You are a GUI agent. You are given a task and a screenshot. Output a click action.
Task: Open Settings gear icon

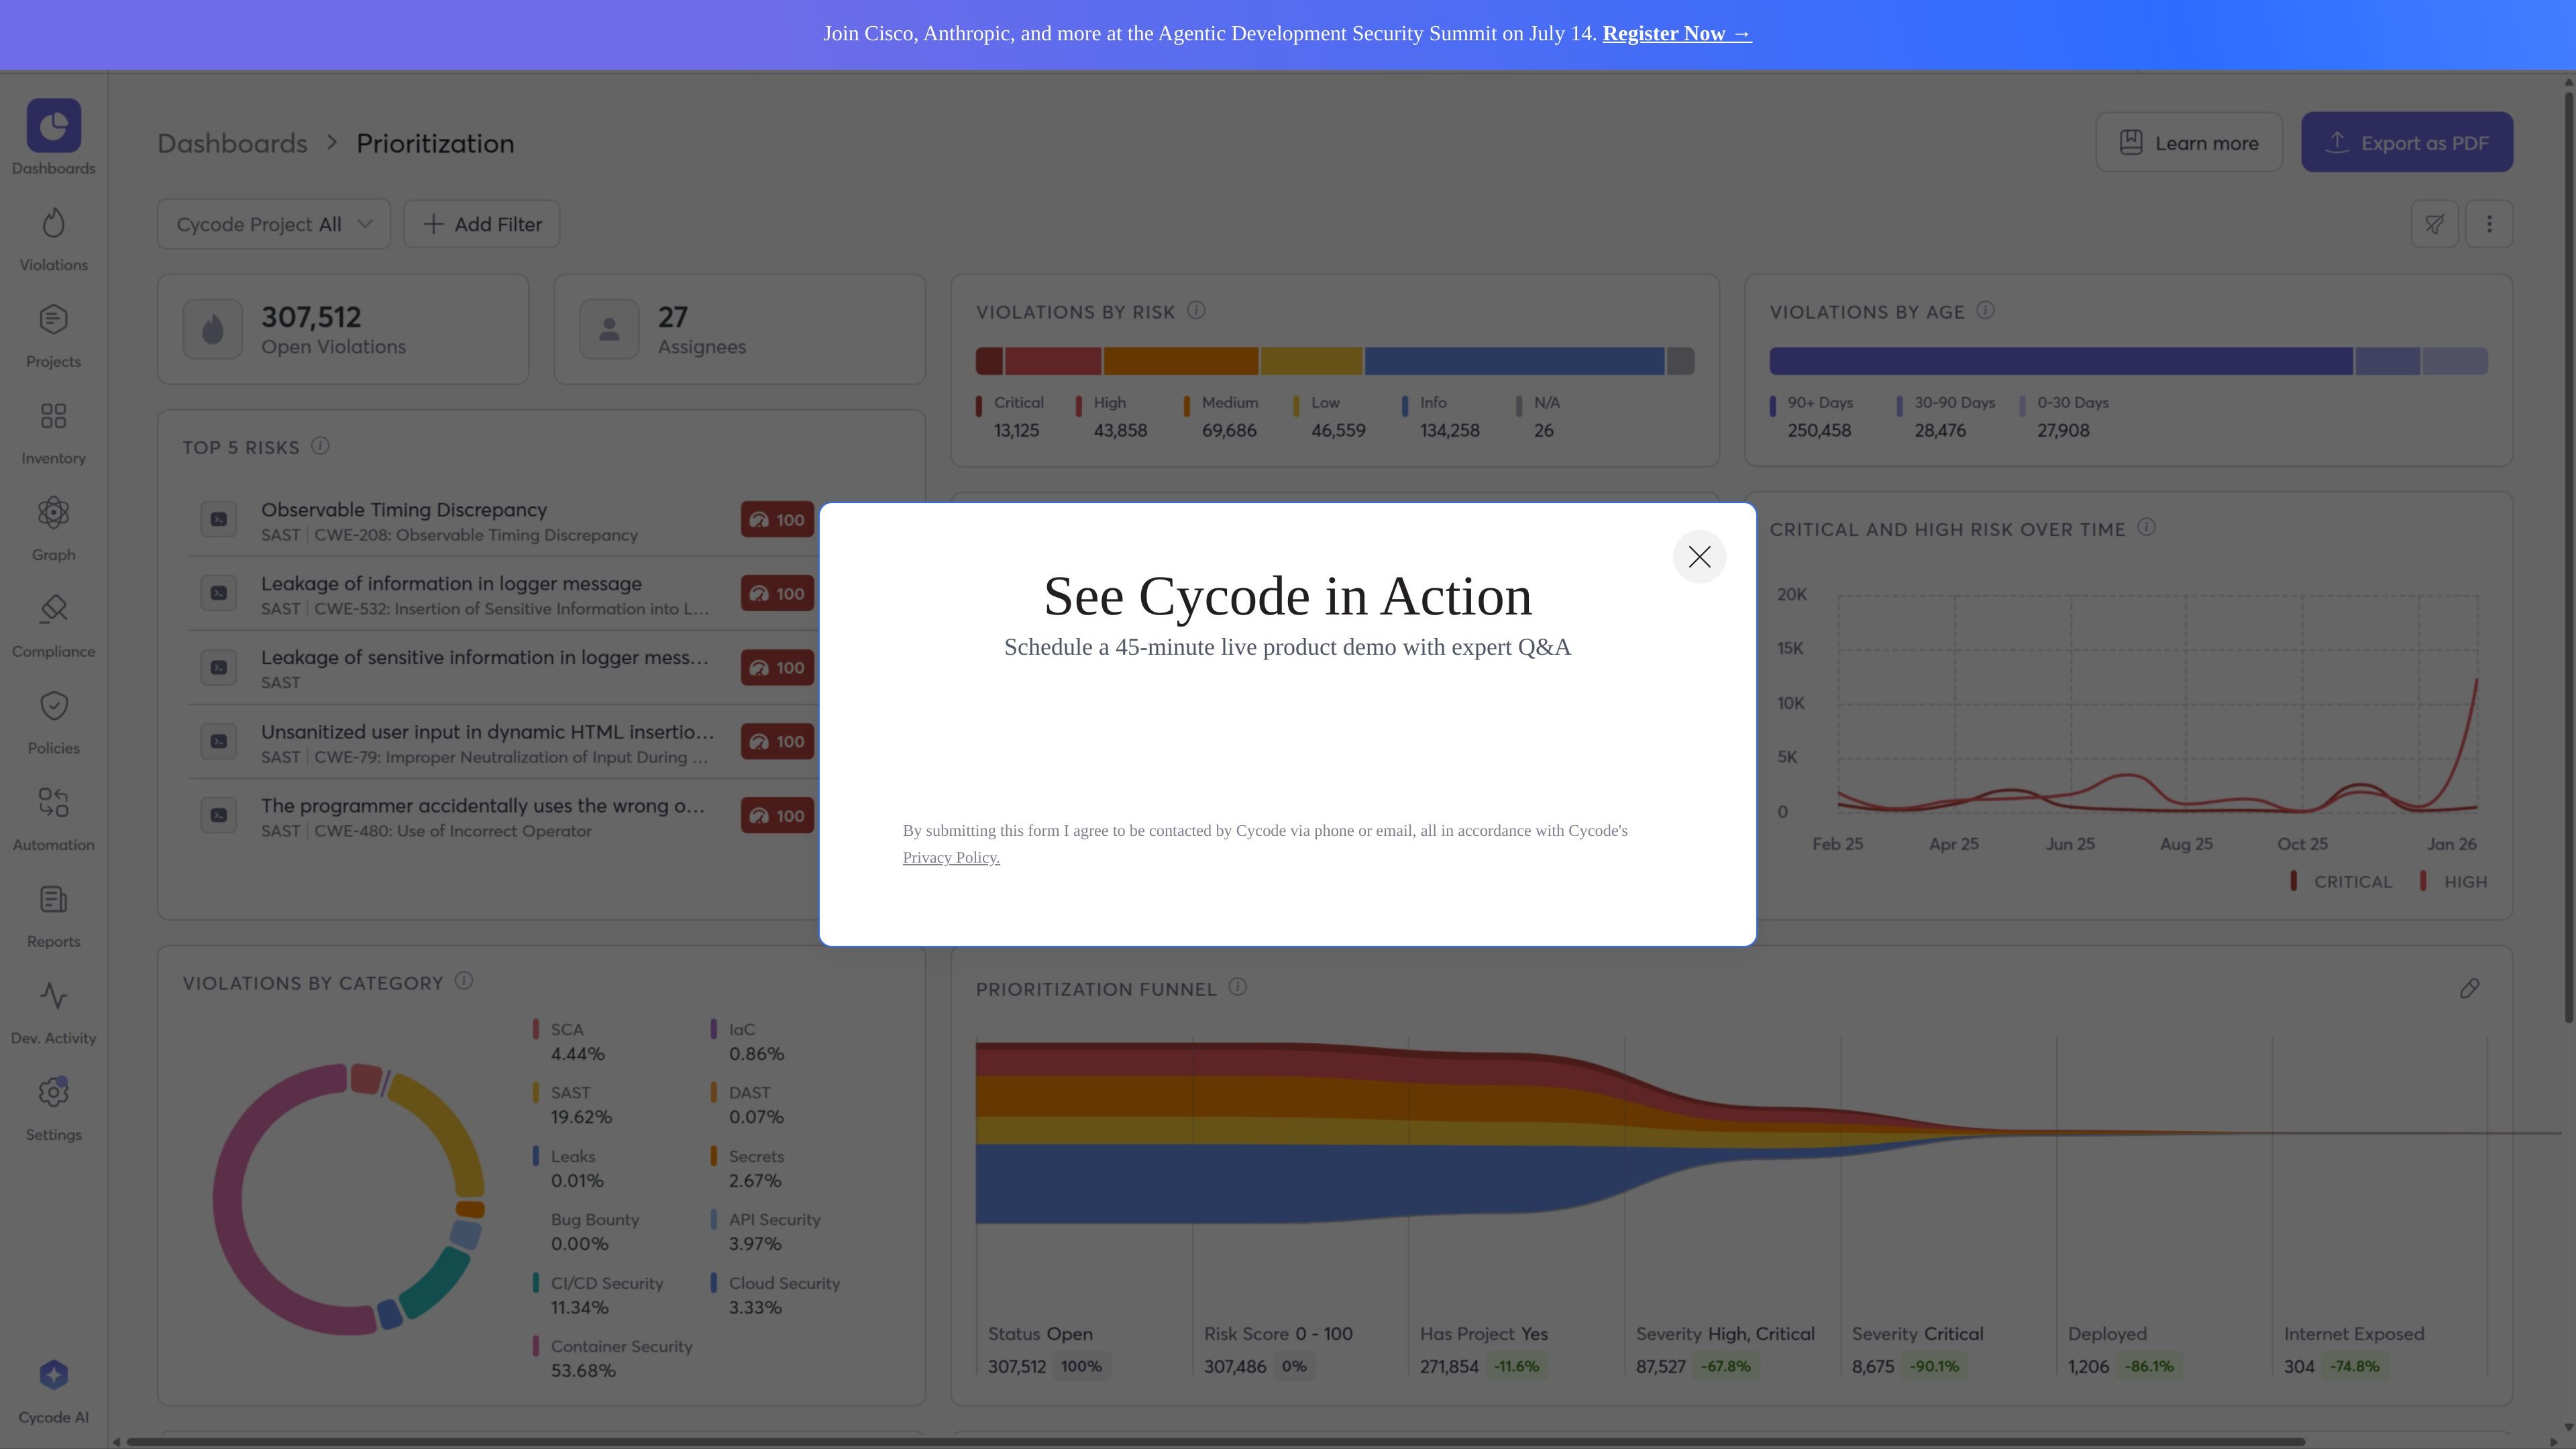coord(54,1093)
